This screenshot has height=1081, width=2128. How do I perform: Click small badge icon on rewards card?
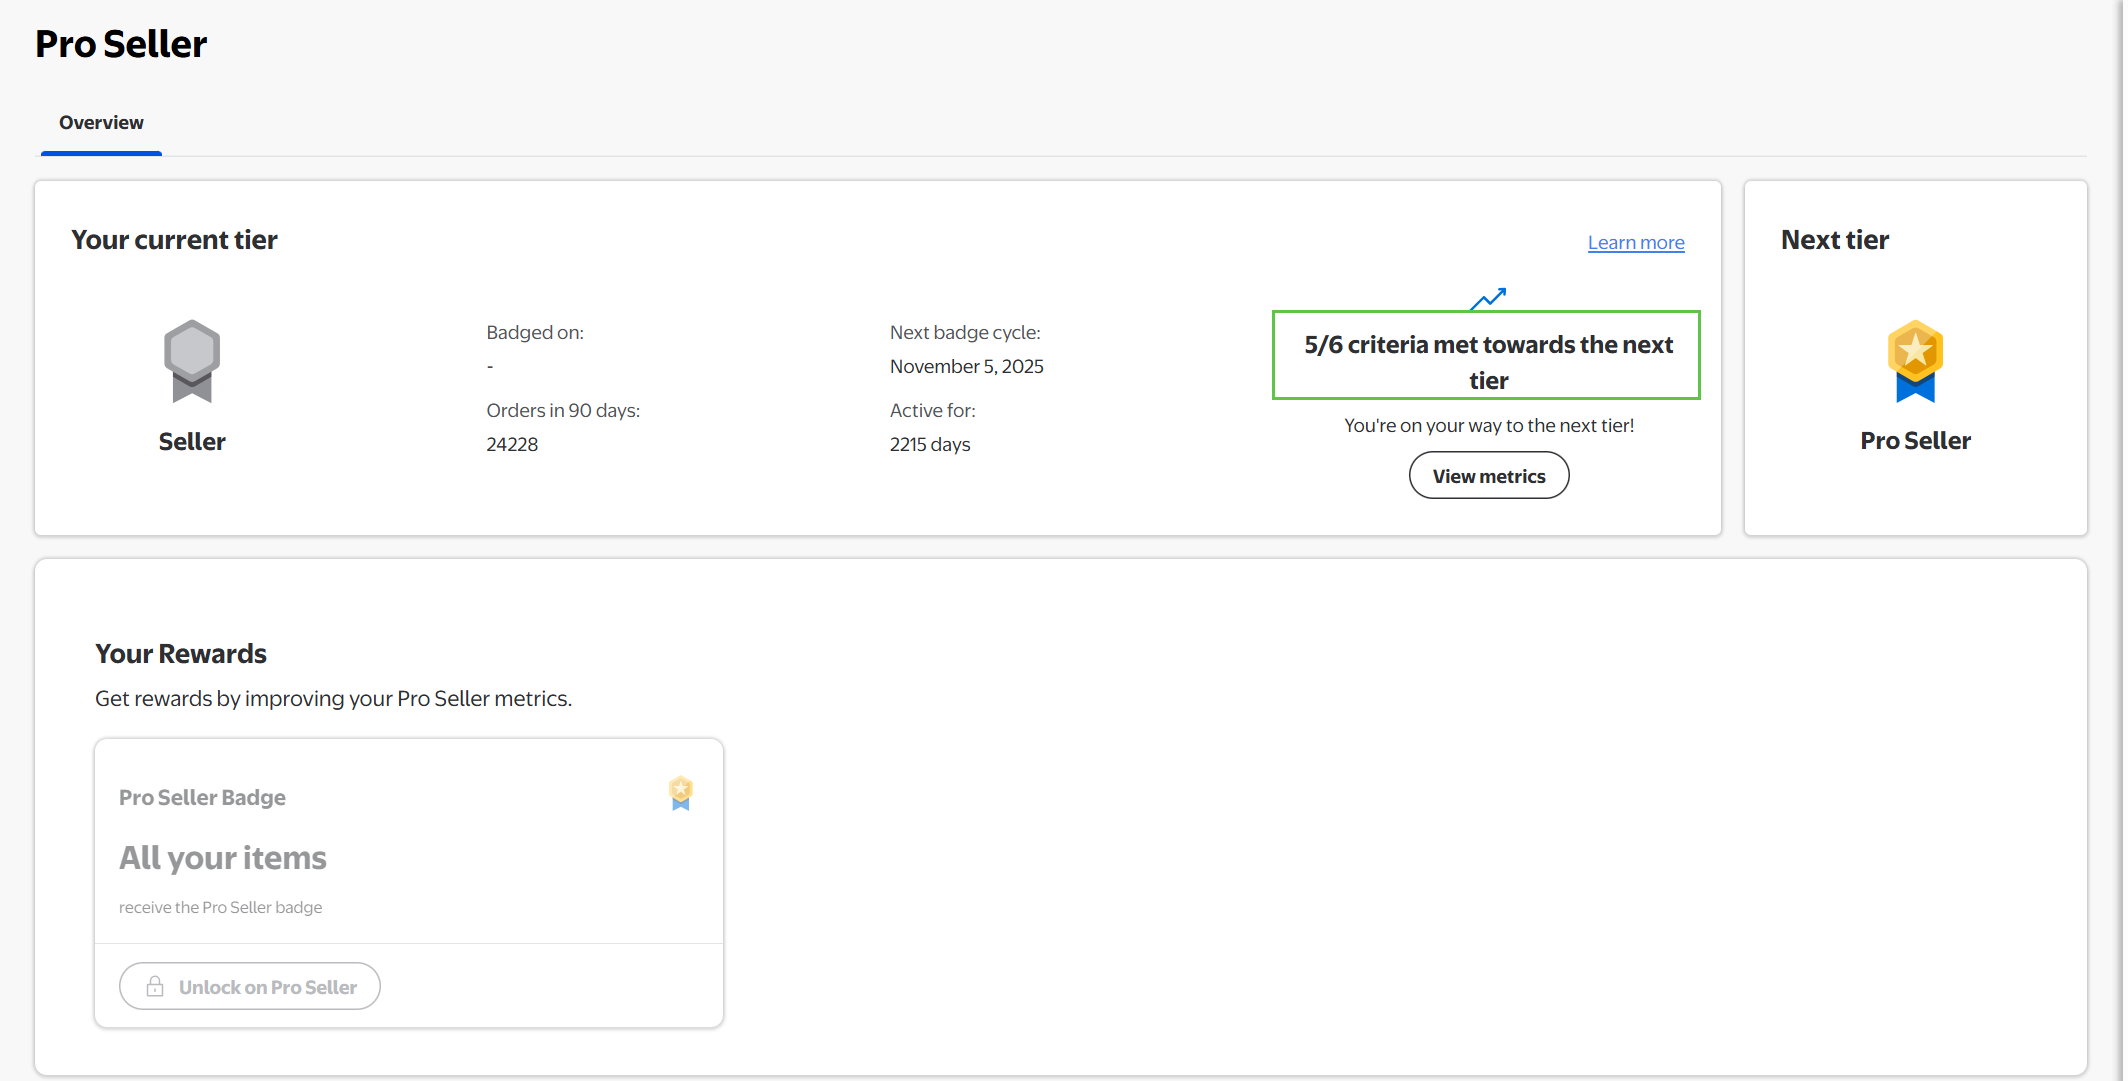tap(681, 793)
